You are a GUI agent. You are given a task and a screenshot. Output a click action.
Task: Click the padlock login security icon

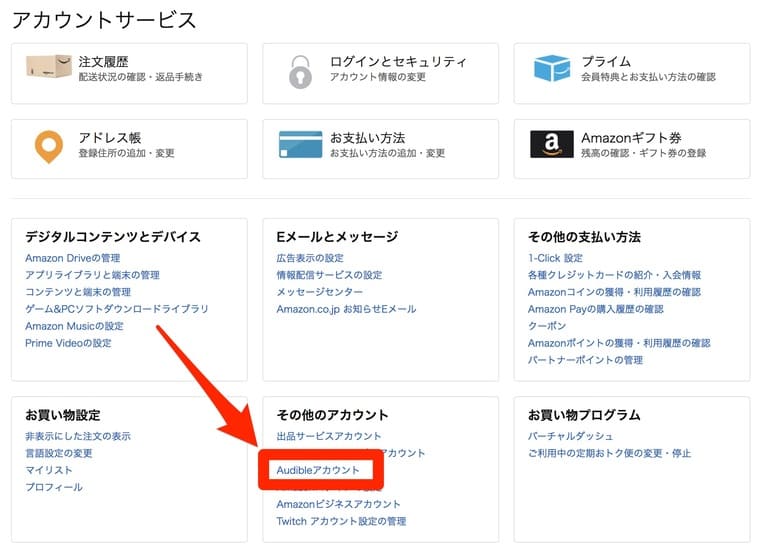[x=300, y=72]
